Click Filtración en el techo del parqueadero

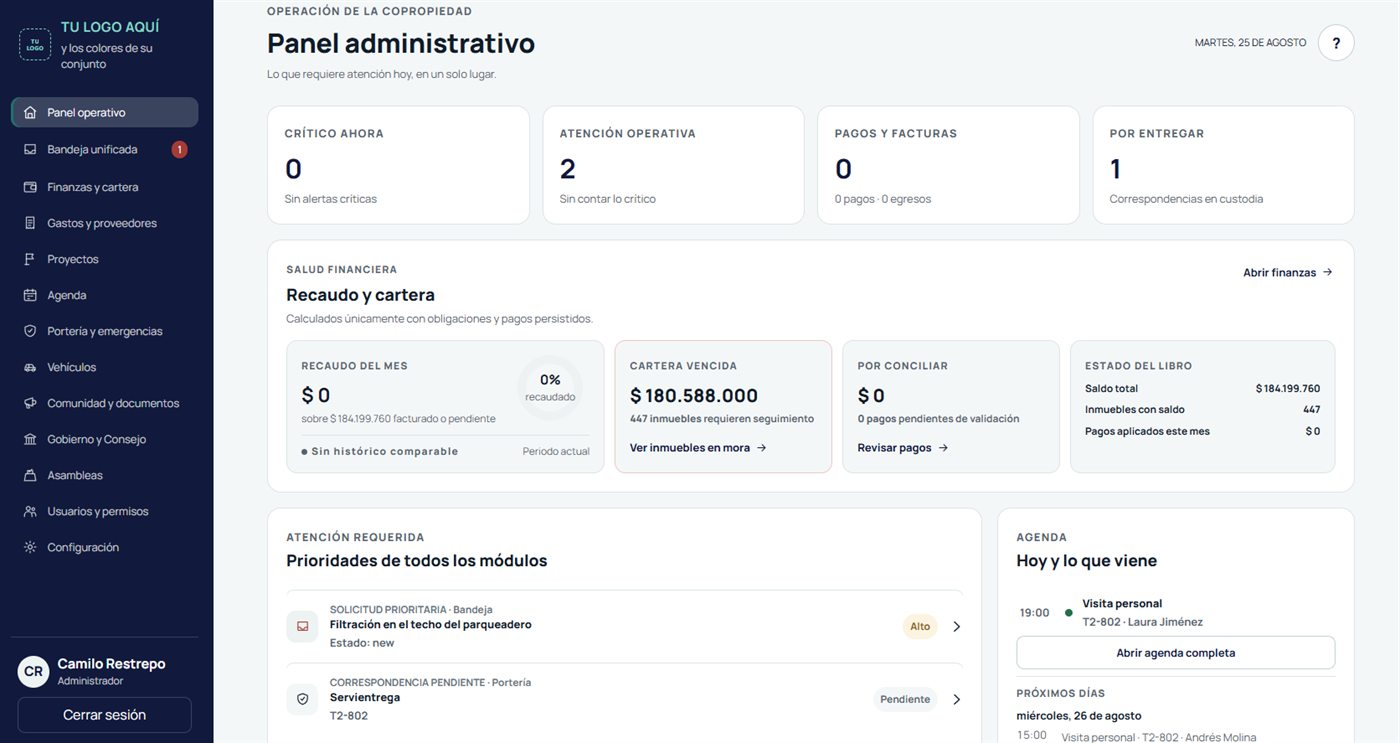point(430,624)
